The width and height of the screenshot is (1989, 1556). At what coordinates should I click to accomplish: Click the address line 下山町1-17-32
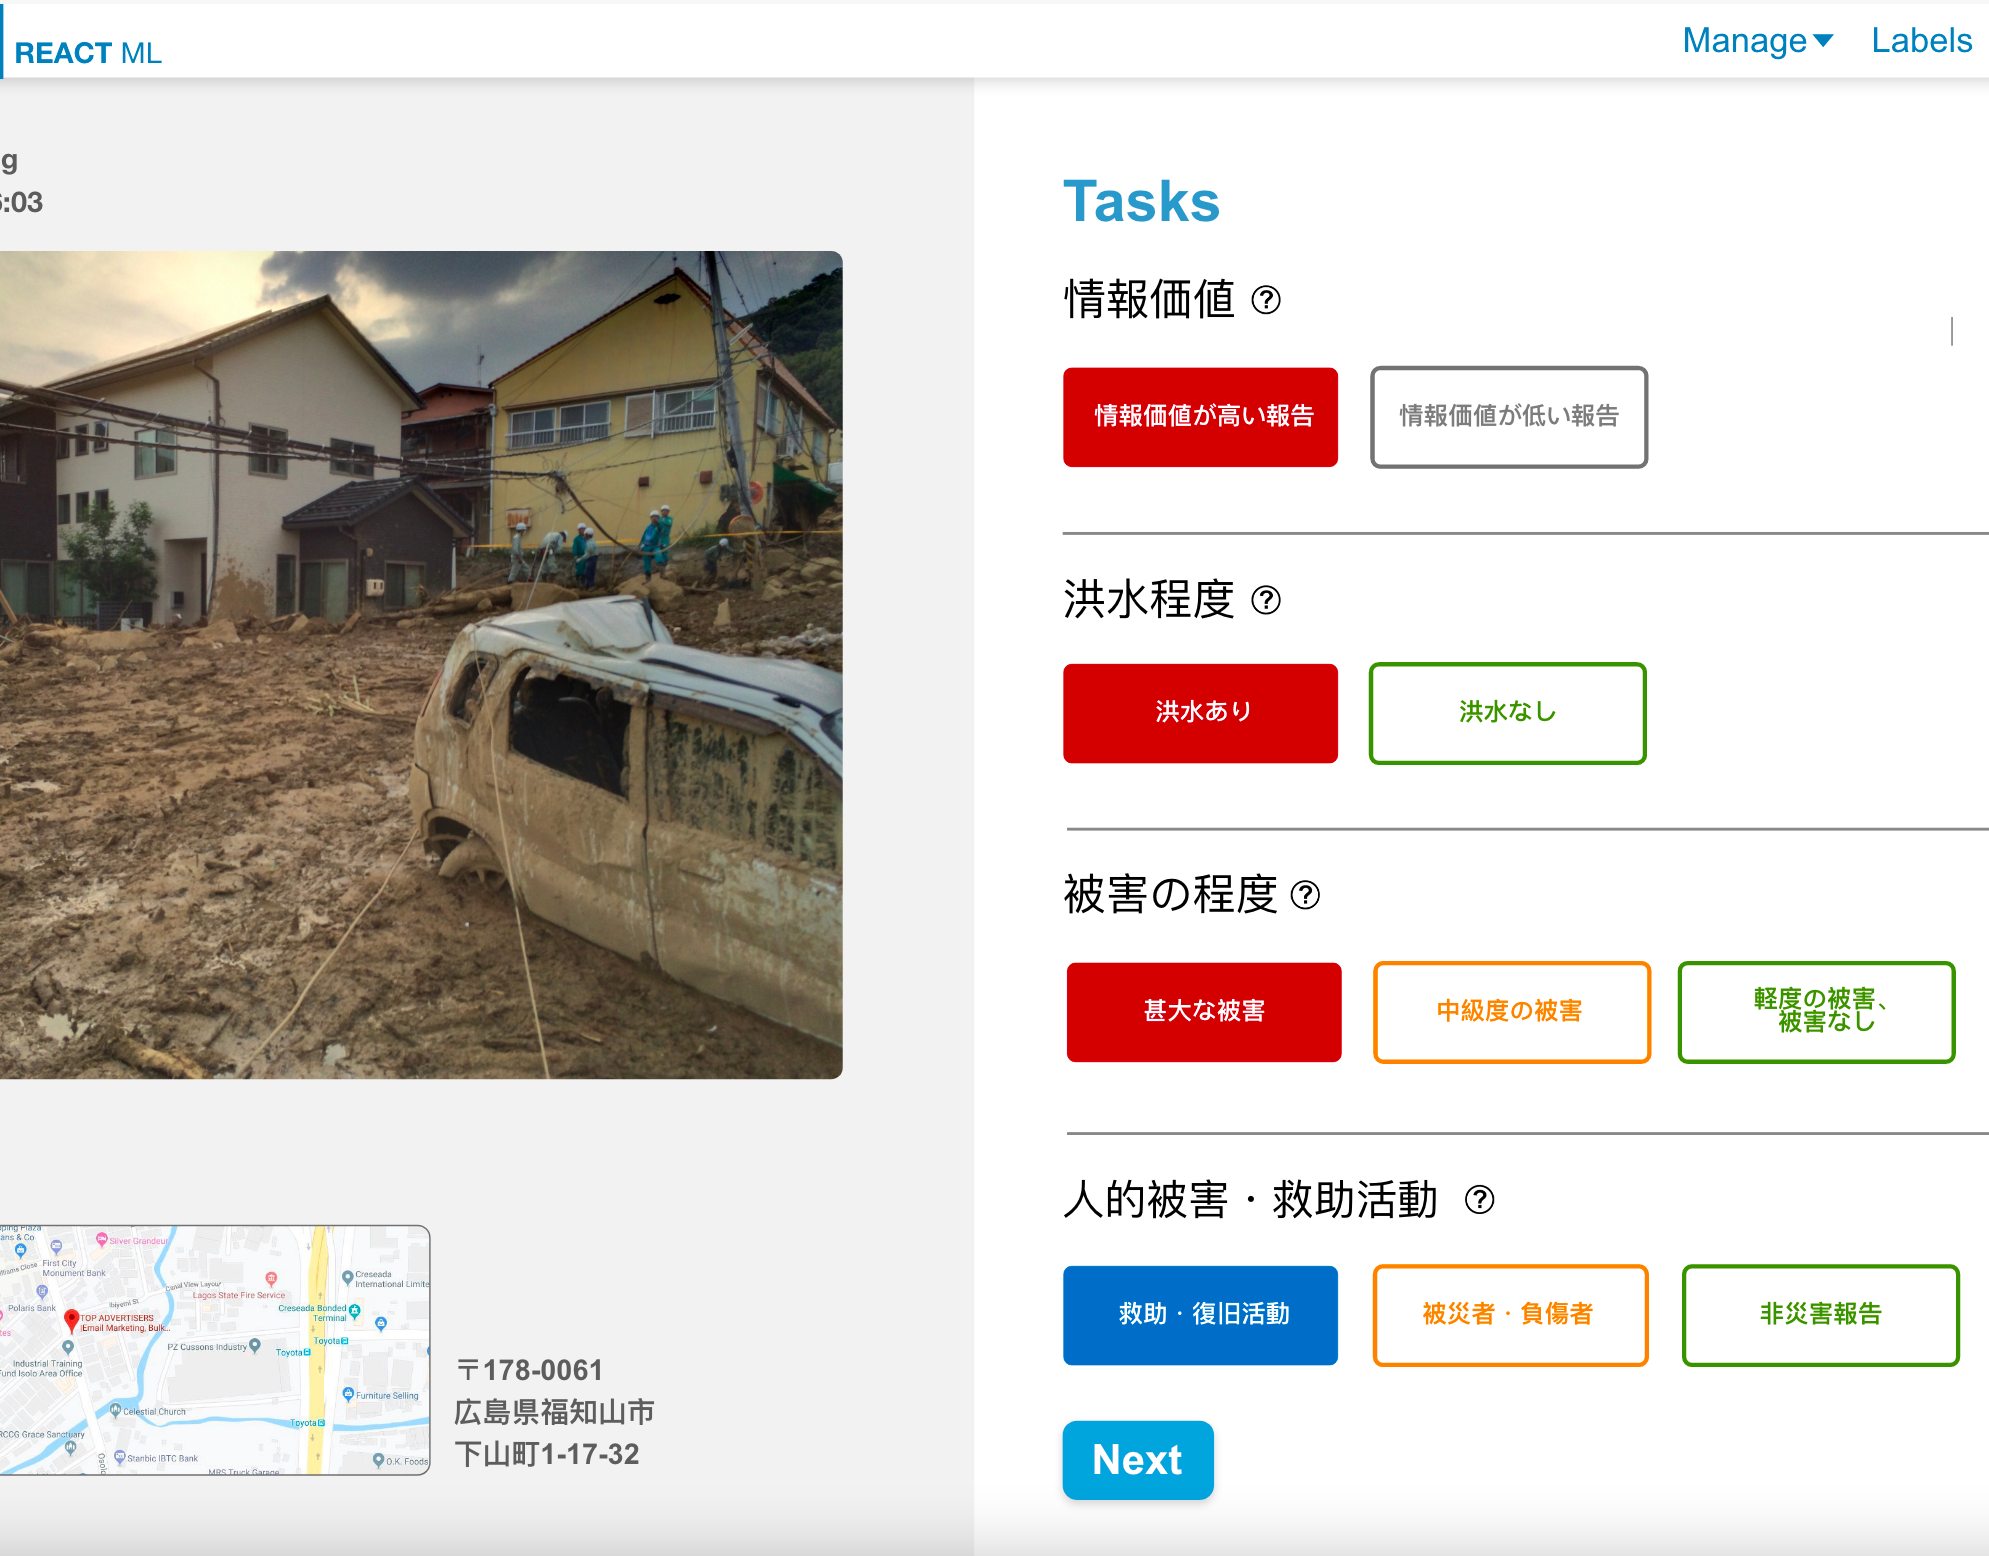[x=547, y=1454]
